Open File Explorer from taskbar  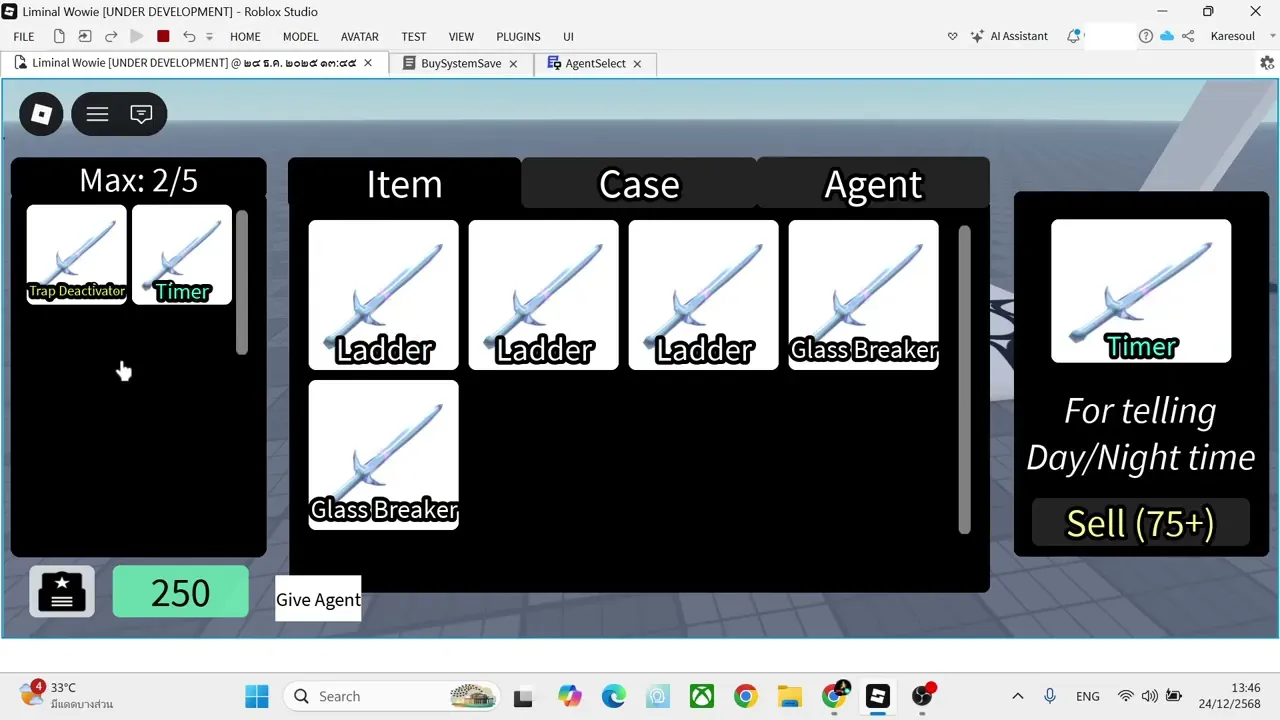click(790, 696)
